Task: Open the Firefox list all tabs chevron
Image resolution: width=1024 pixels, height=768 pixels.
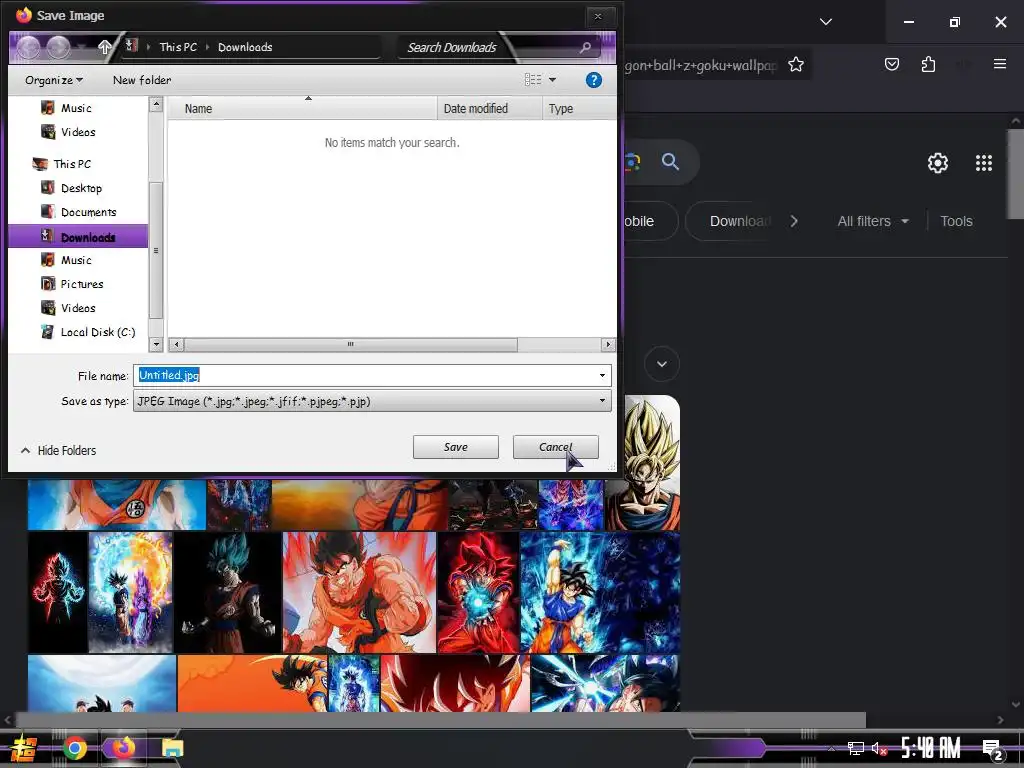Action: 826,22
